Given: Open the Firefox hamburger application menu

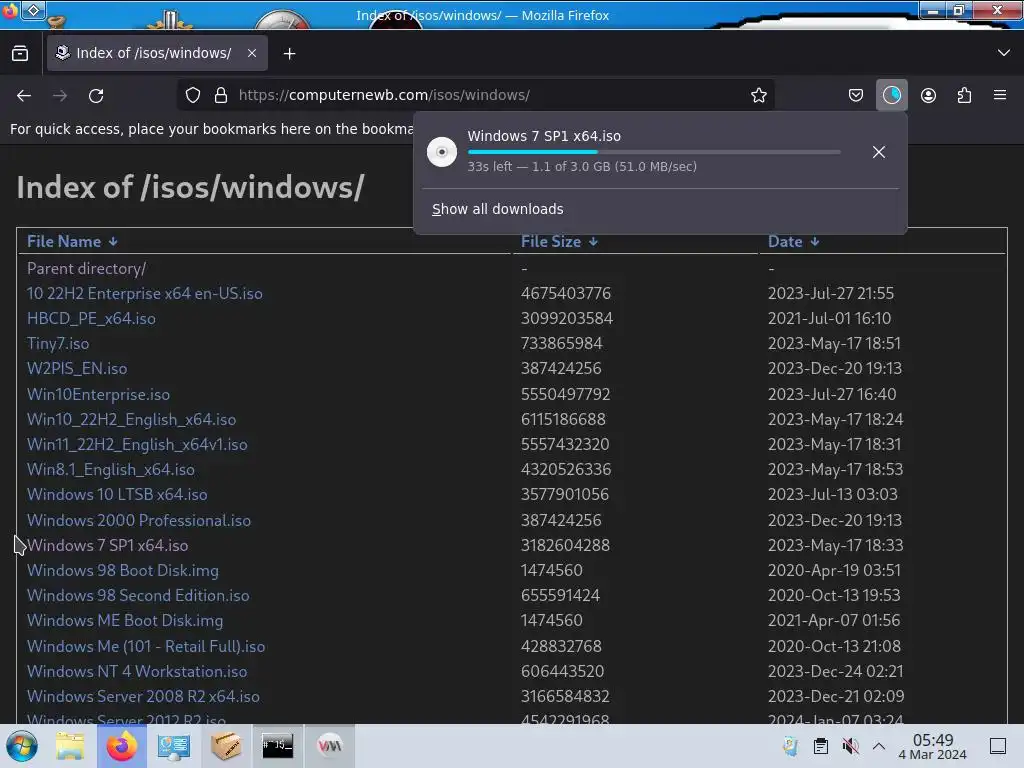Looking at the screenshot, I should coord(1000,95).
